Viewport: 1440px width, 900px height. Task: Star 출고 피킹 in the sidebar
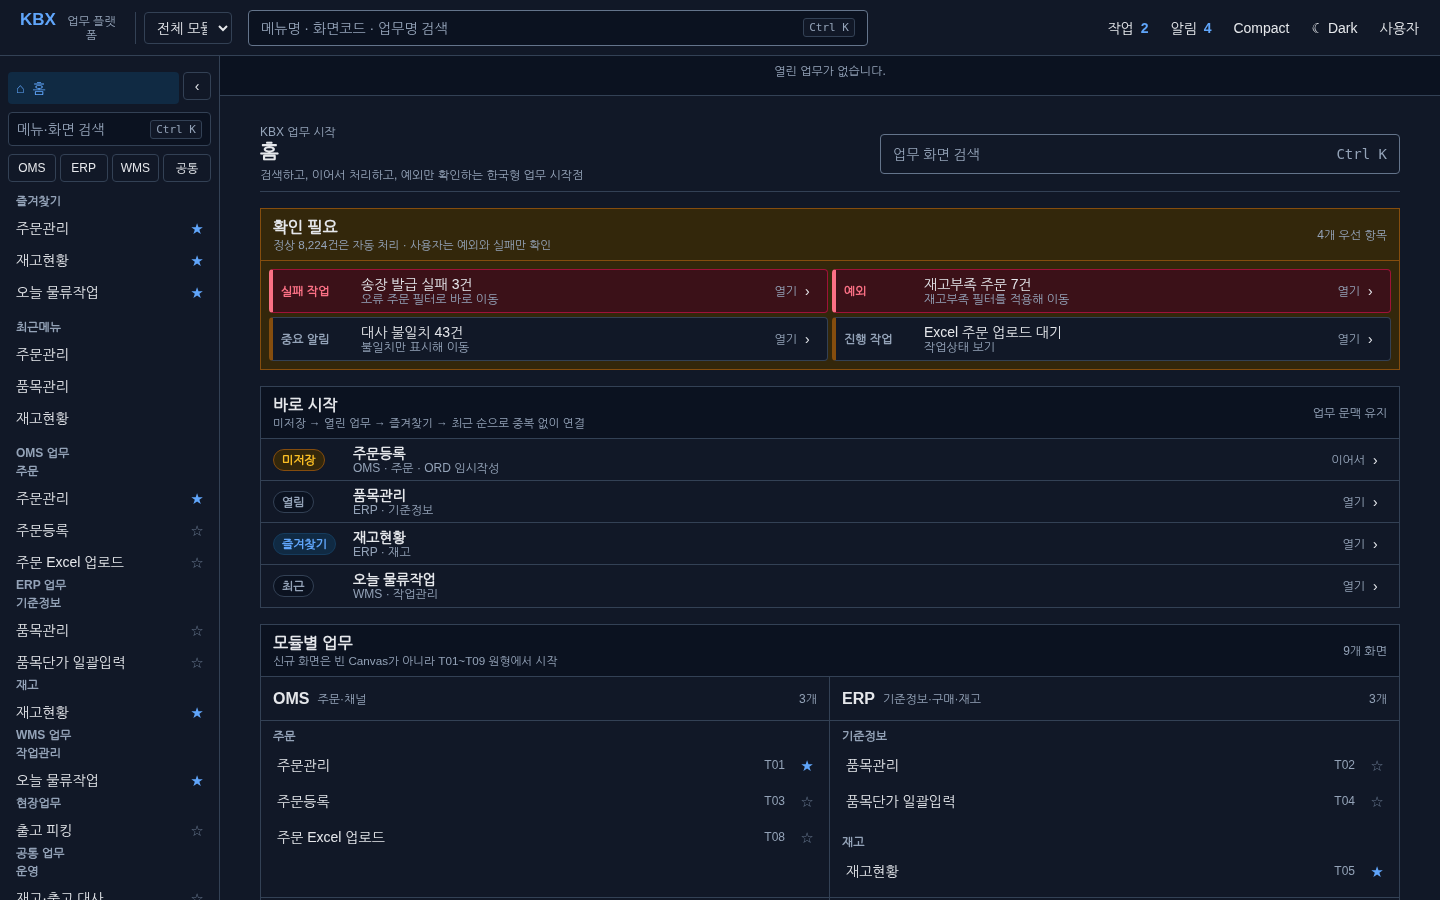click(197, 831)
